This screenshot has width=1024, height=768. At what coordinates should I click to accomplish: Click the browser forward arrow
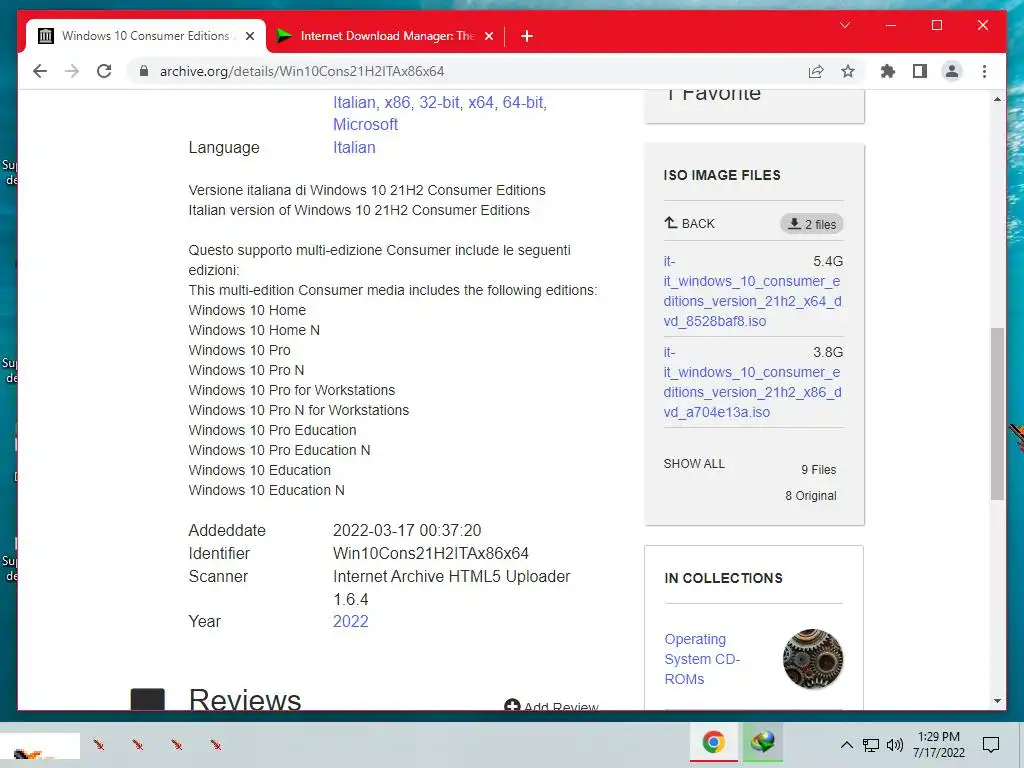click(72, 71)
